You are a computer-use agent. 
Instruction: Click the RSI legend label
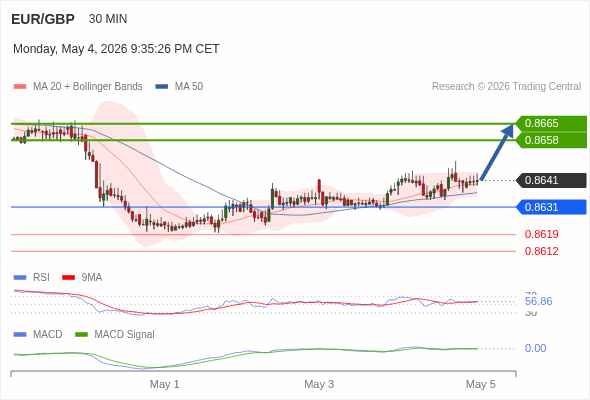click(41, 278)
